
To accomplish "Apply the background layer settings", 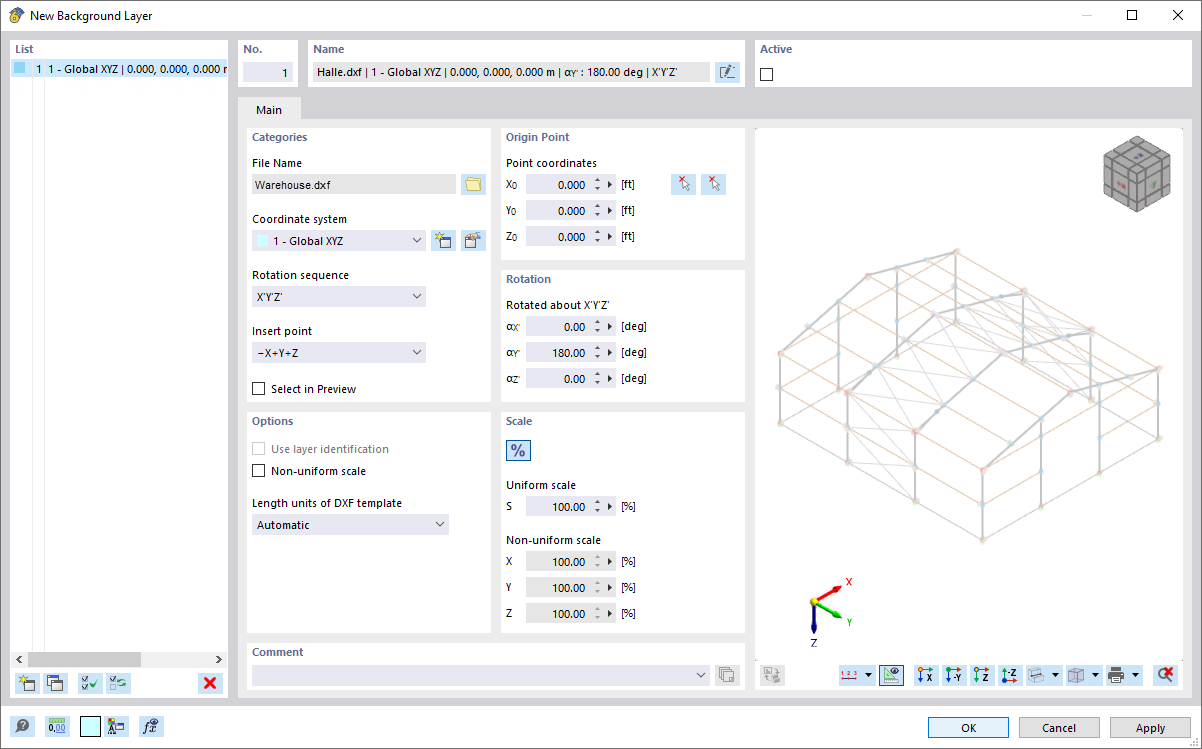I will coord(1149,727).
